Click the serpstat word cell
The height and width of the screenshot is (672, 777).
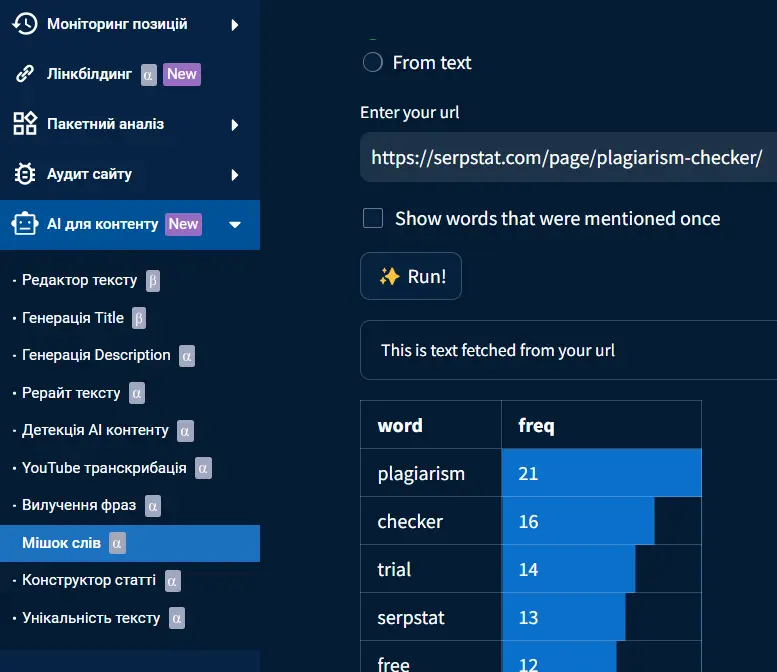point(431,617)
